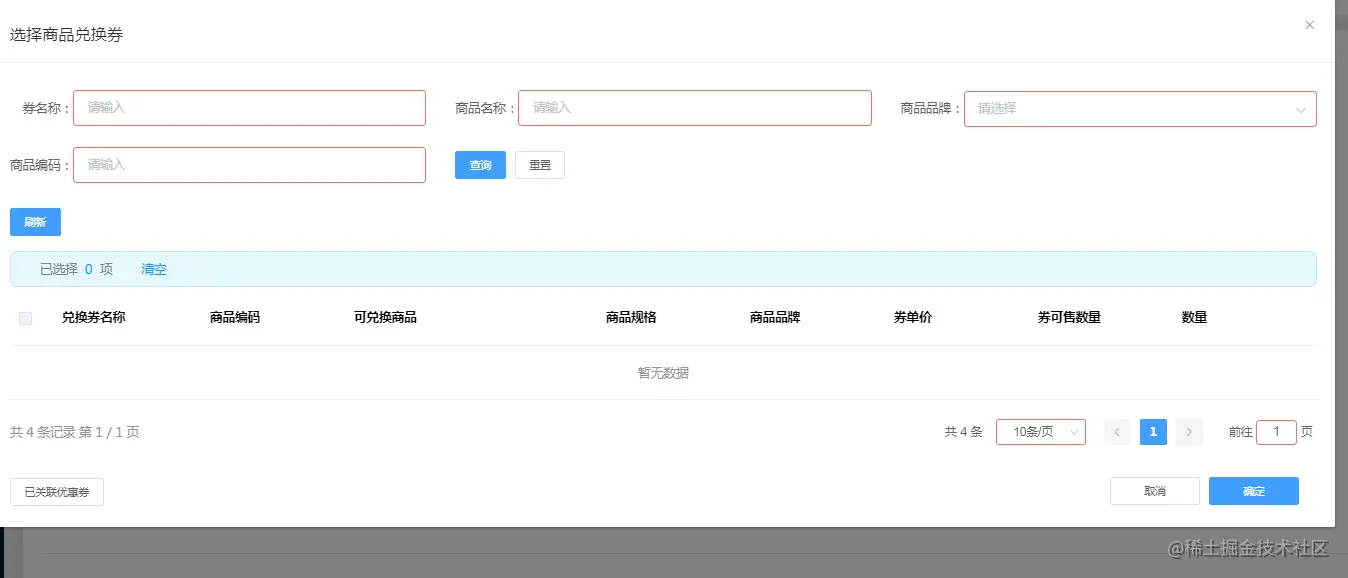Click the 确定 button

1254,491
